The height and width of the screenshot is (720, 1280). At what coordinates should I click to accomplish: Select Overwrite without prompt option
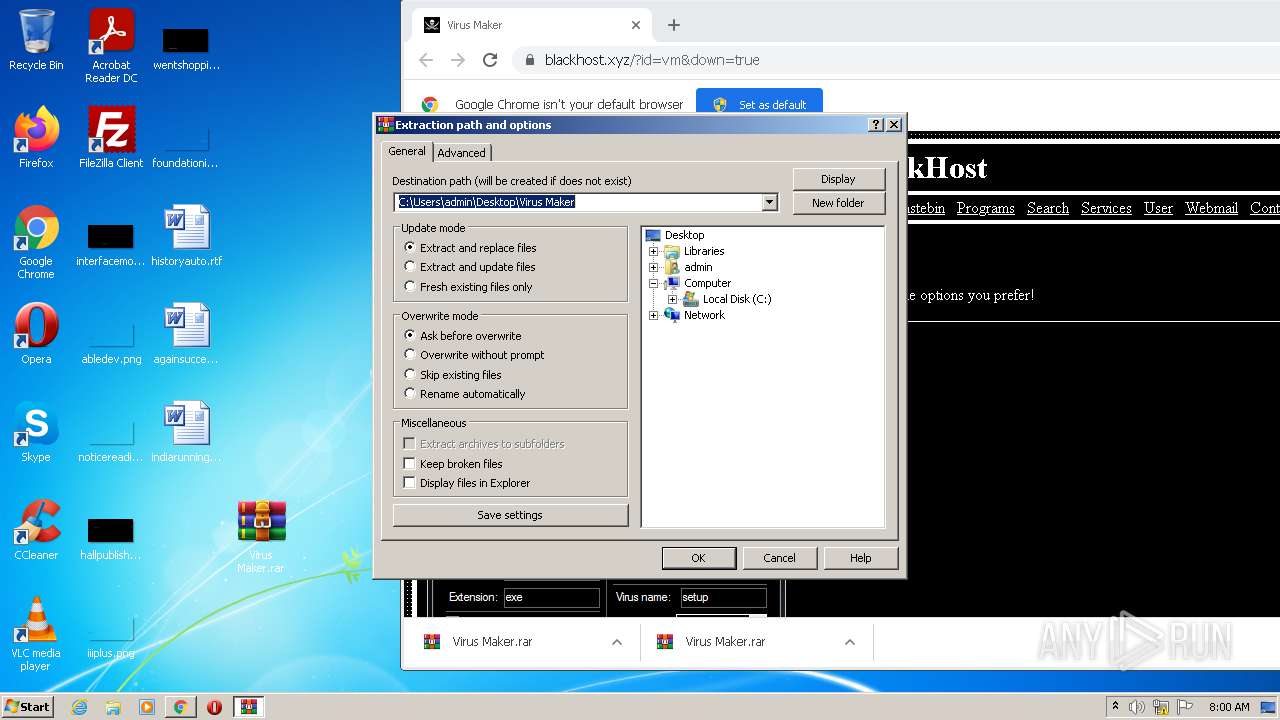pos(474,355)
